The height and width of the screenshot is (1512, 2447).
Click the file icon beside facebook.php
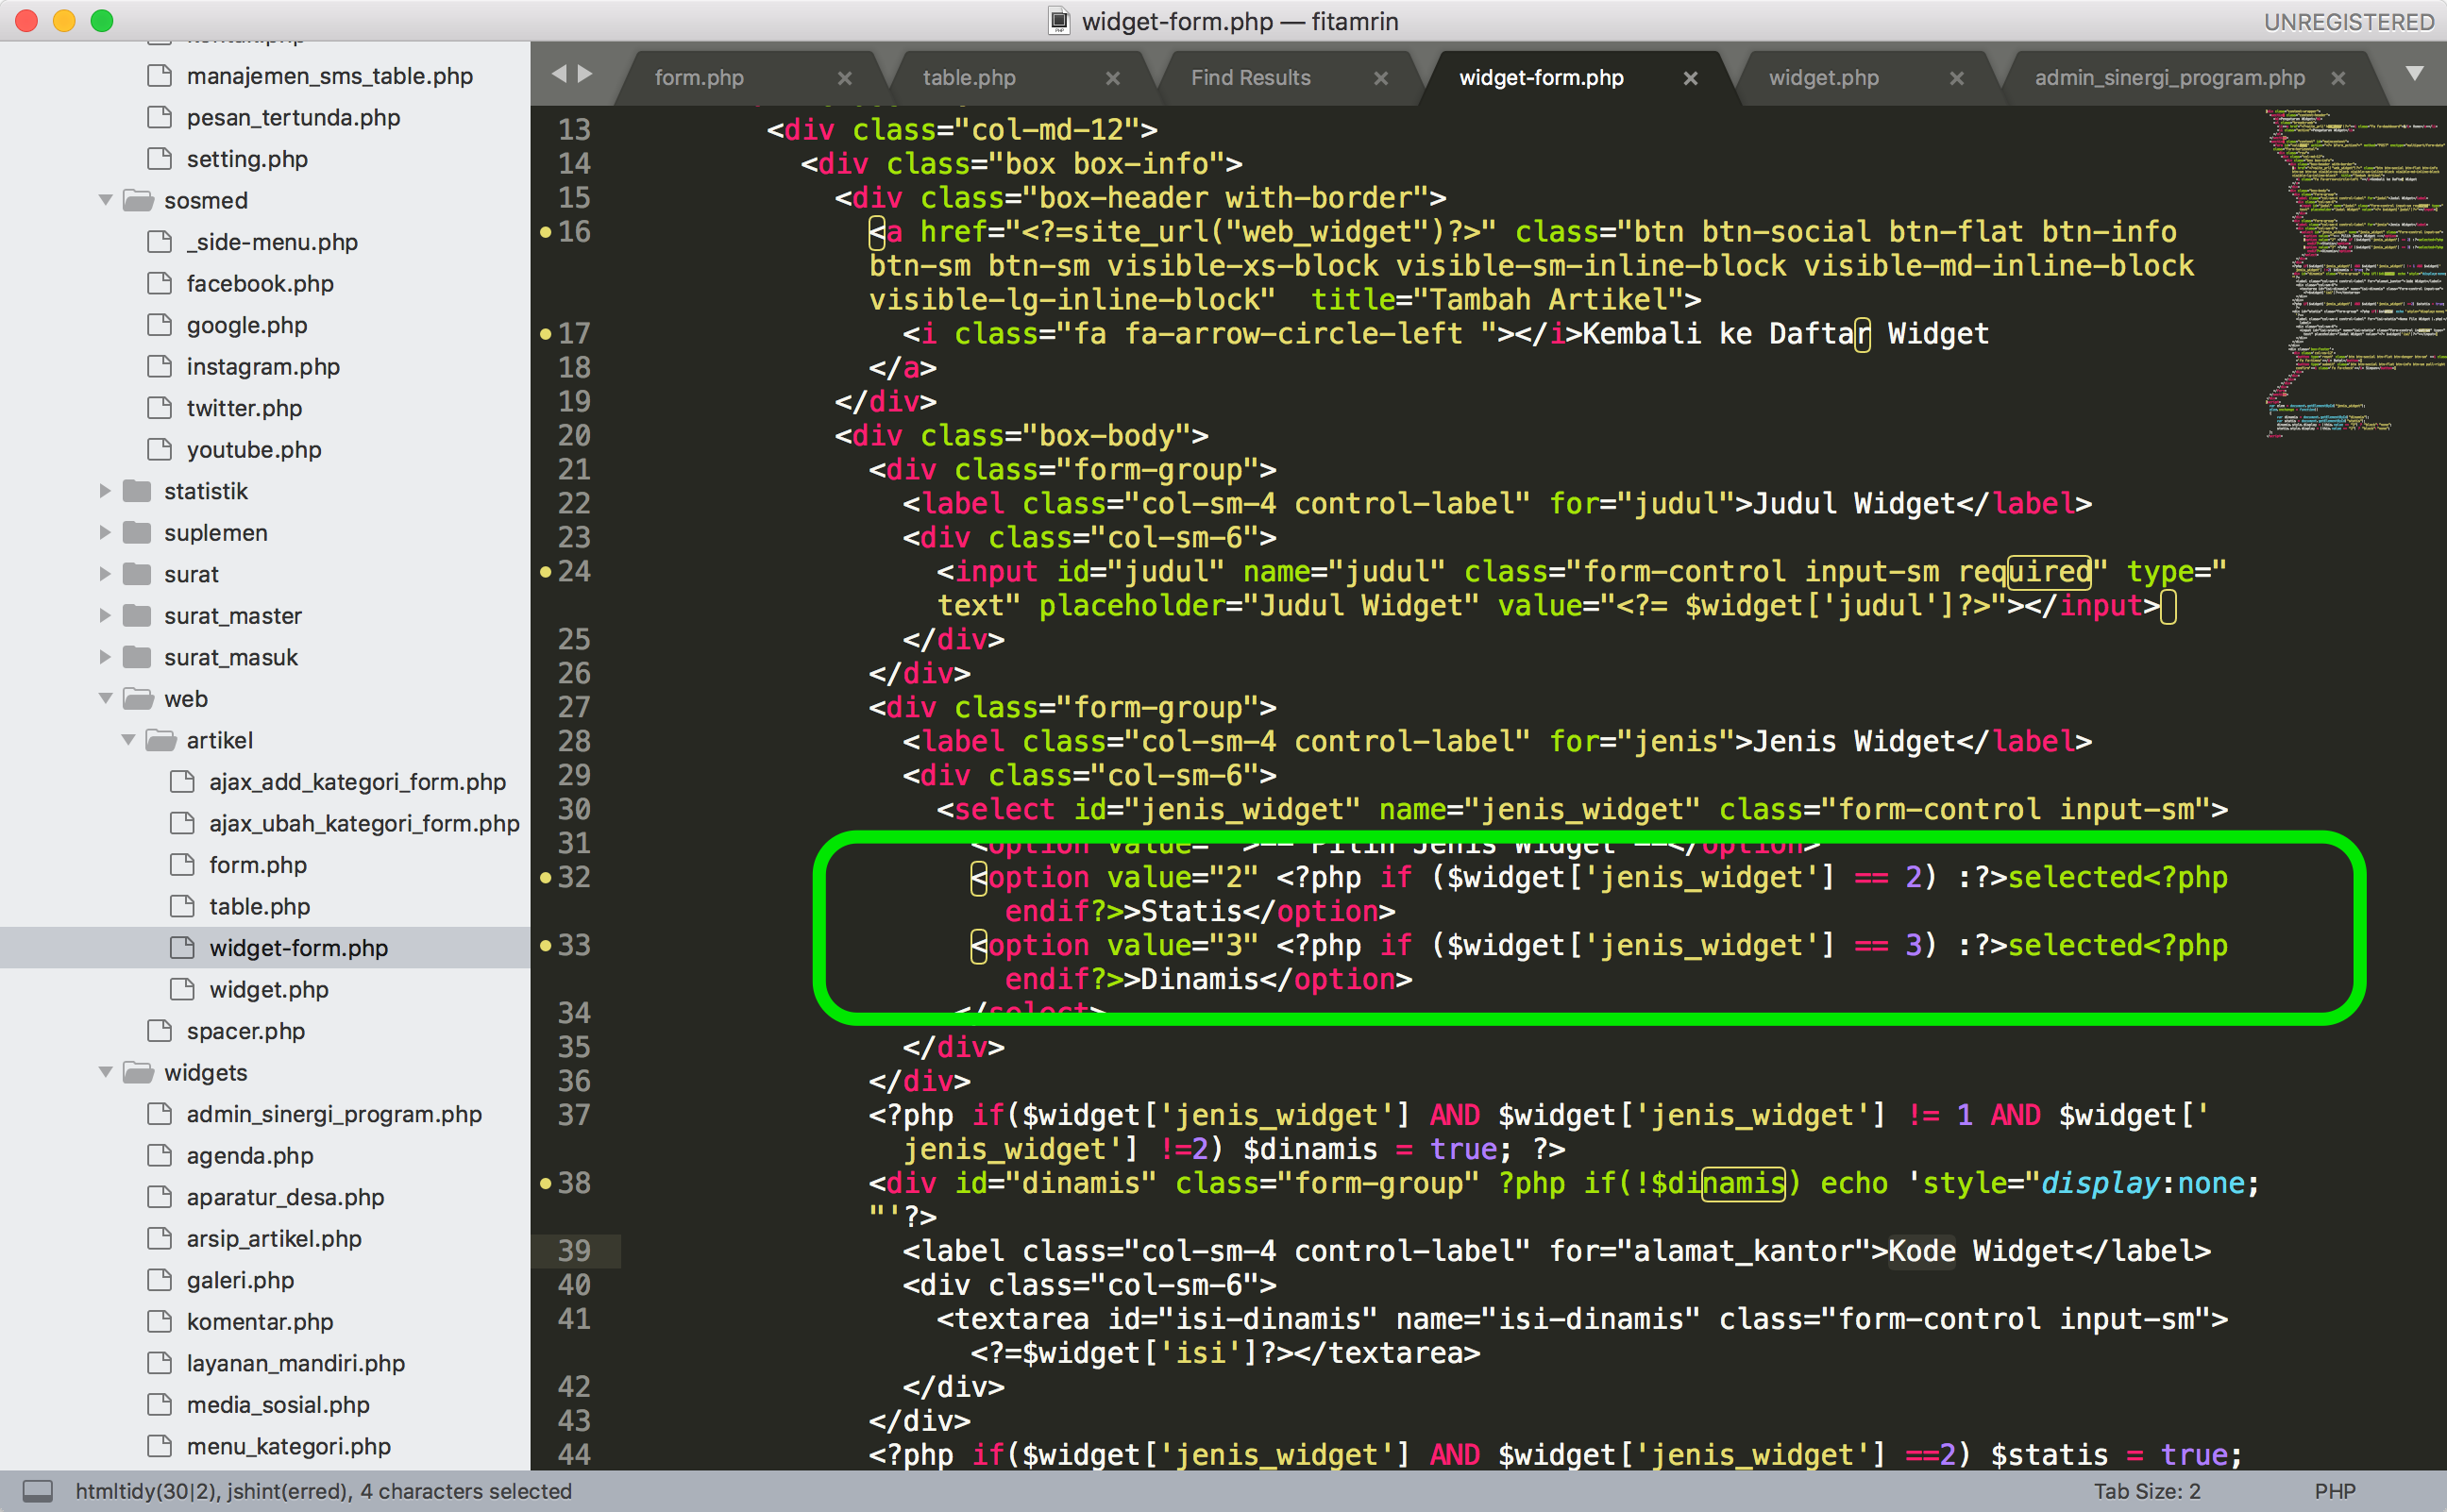[x=158, y=283]
